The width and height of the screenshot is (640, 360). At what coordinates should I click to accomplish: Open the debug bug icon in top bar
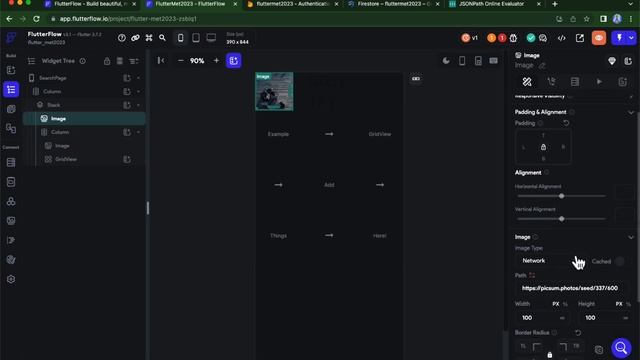[513, 38]
